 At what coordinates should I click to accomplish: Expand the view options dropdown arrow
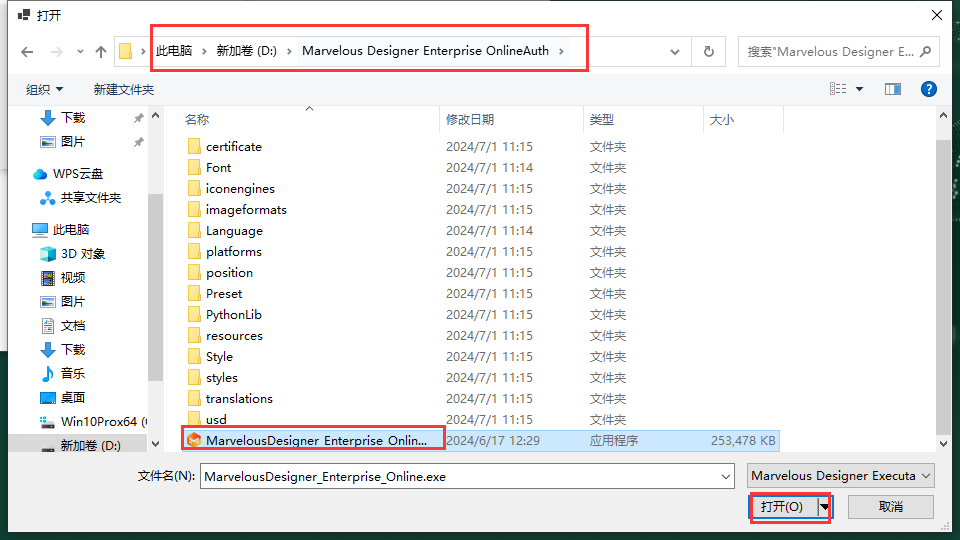[860, 89]
